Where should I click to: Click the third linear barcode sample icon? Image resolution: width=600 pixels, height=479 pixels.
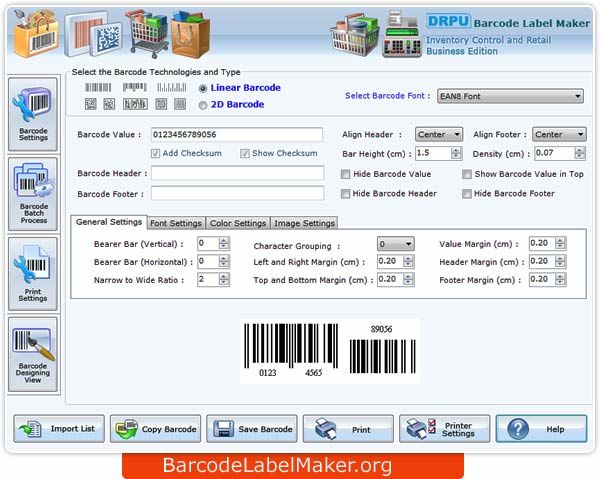point(171,88)
